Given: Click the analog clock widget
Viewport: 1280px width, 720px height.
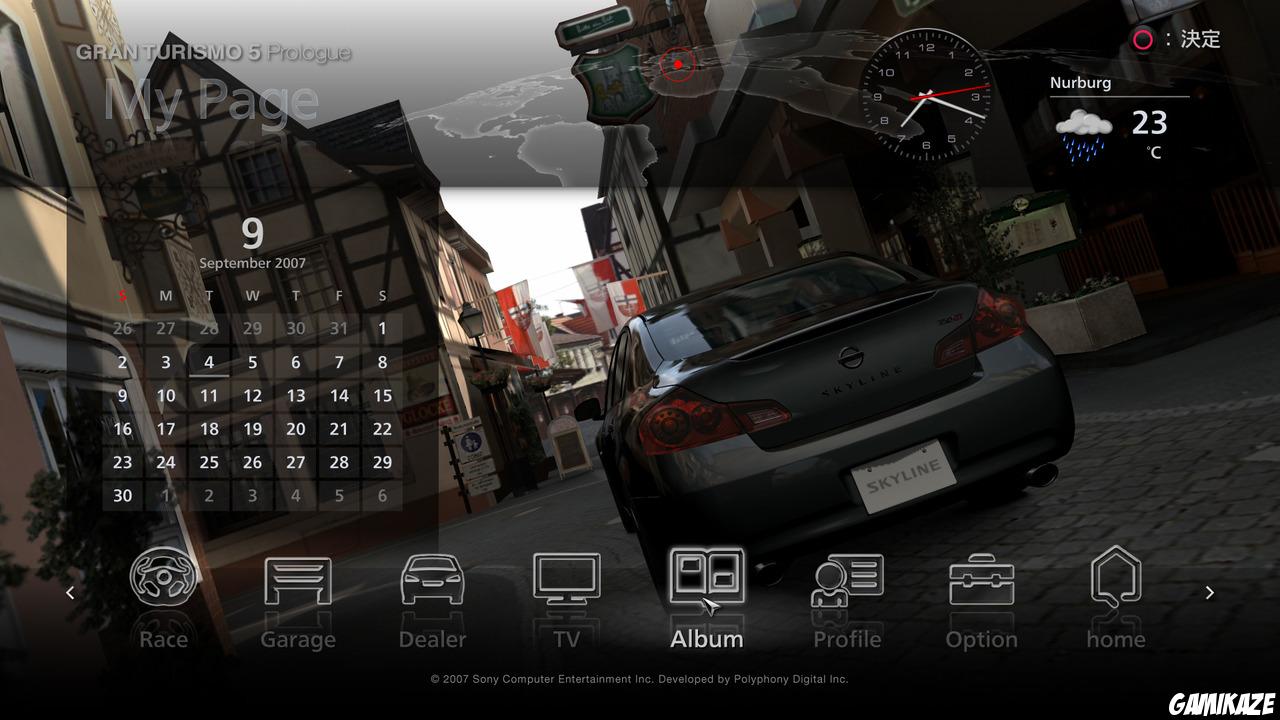Looking at the screenshot, I should tap(926, 95).
